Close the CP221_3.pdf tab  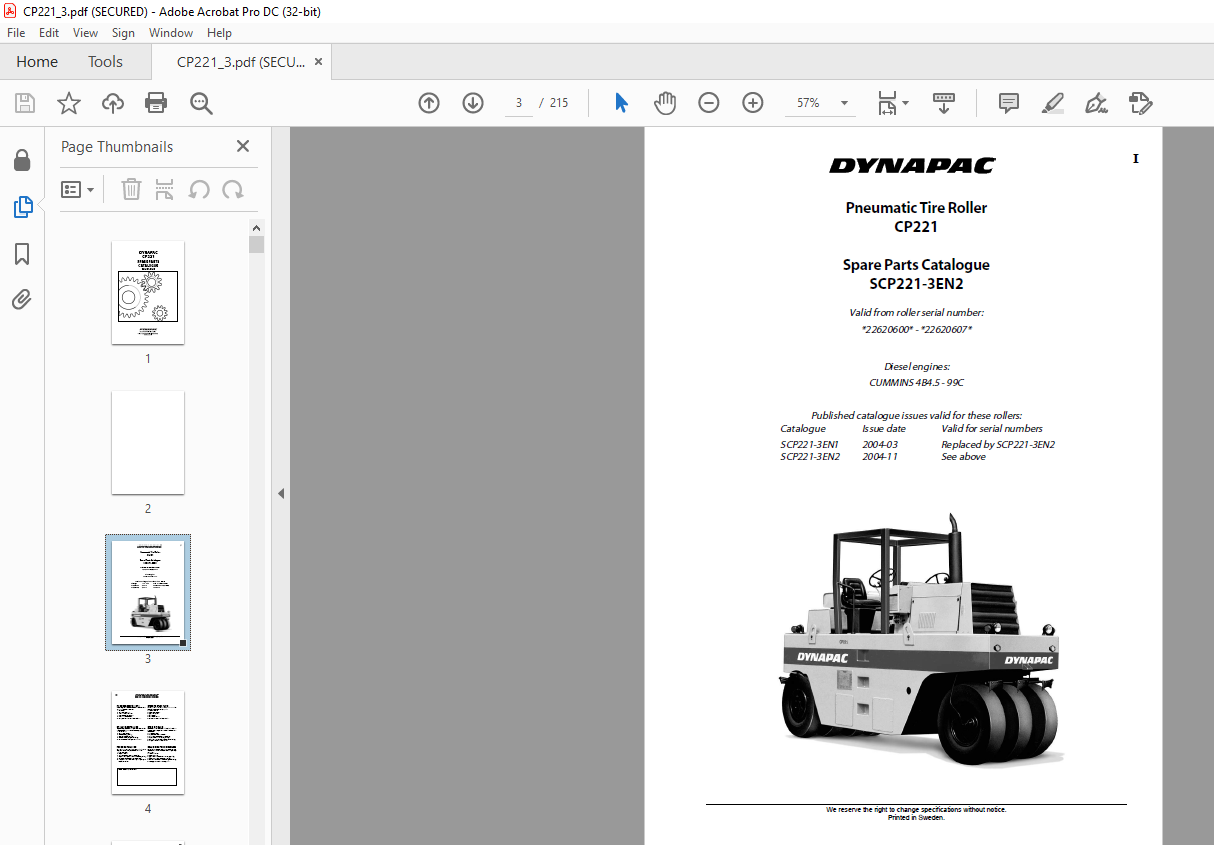[319, 62]
